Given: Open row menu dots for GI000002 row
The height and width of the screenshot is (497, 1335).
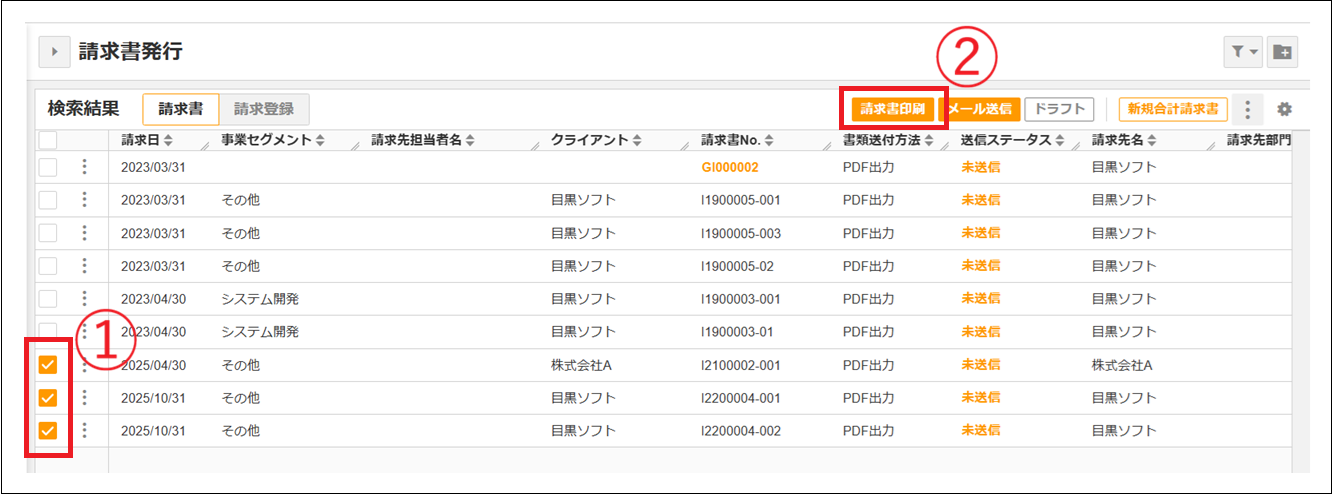Looking at the screenshot, I should click(85, 167).
